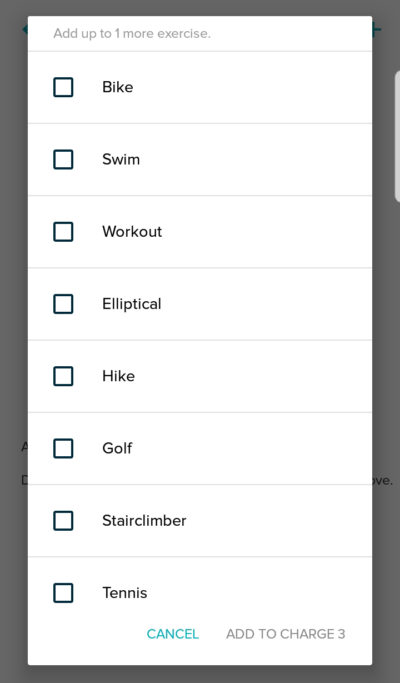Choose the Bike exercise label
The image size is (400, 683).
118,87
